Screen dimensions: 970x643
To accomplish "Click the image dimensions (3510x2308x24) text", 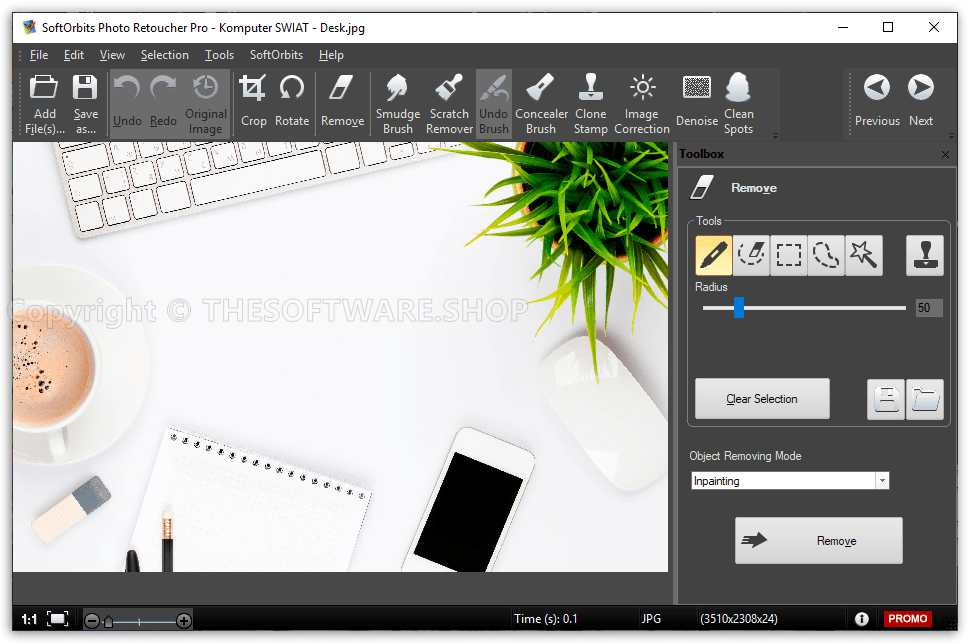I will pos(739,619).
